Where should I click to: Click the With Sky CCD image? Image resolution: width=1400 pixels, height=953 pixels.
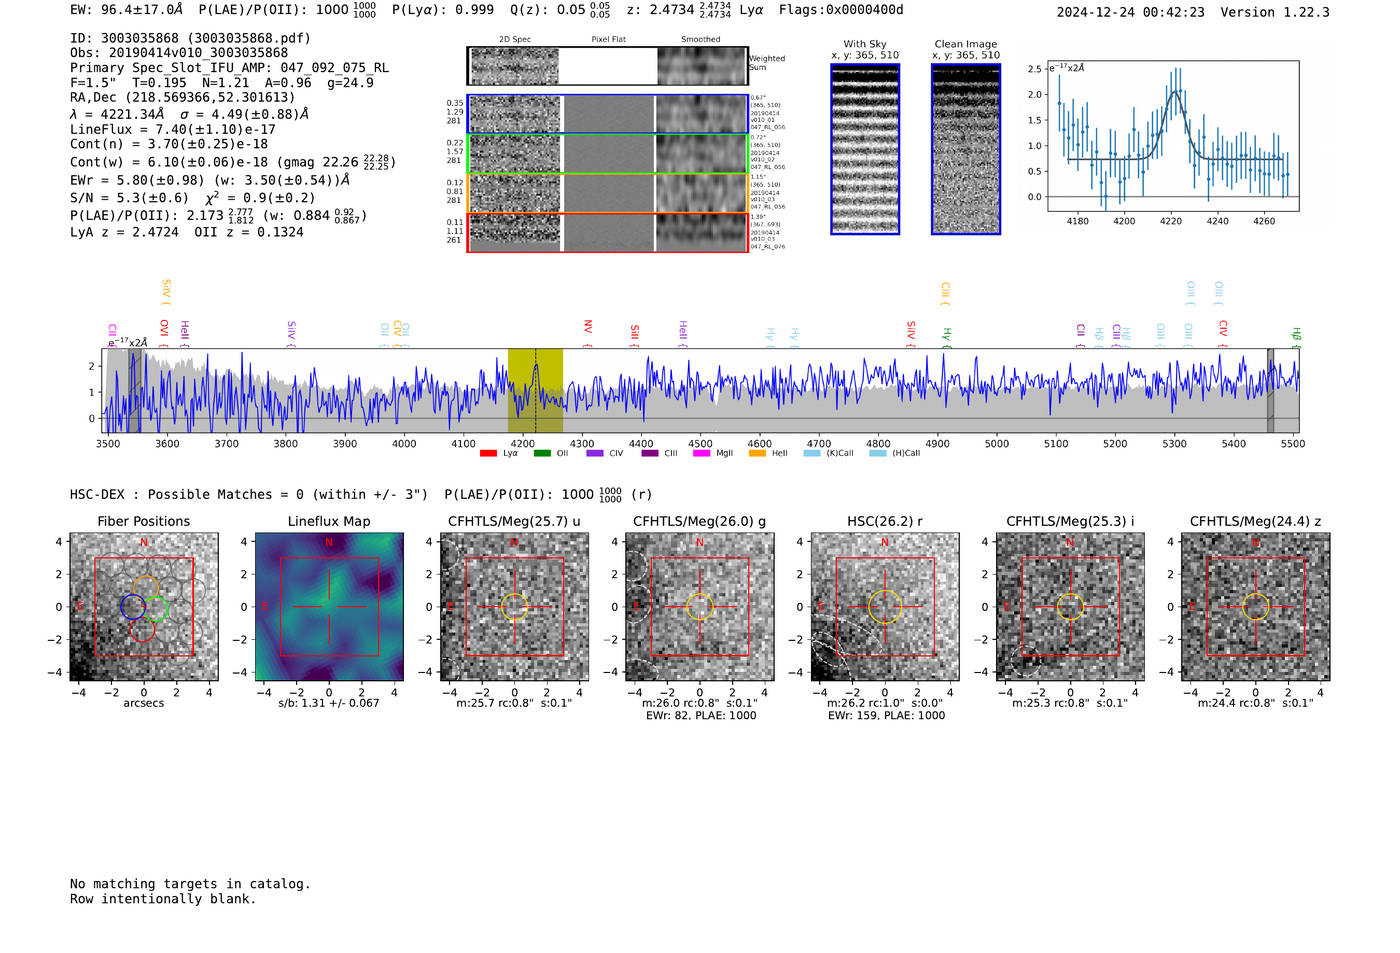coord(865,149)
